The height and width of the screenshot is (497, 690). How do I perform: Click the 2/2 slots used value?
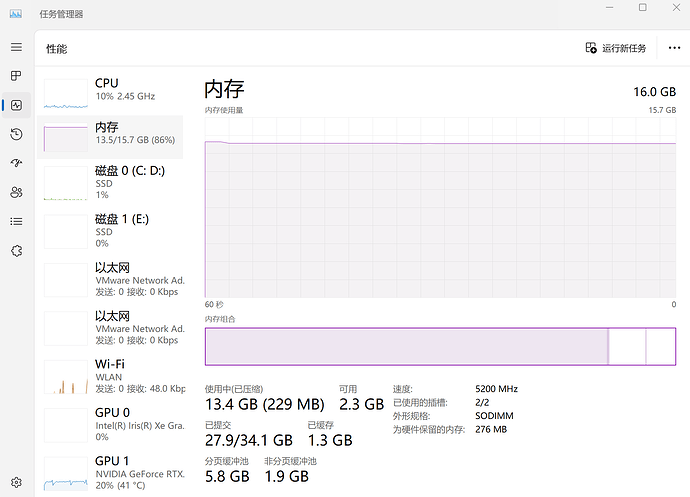click(482, 402)
